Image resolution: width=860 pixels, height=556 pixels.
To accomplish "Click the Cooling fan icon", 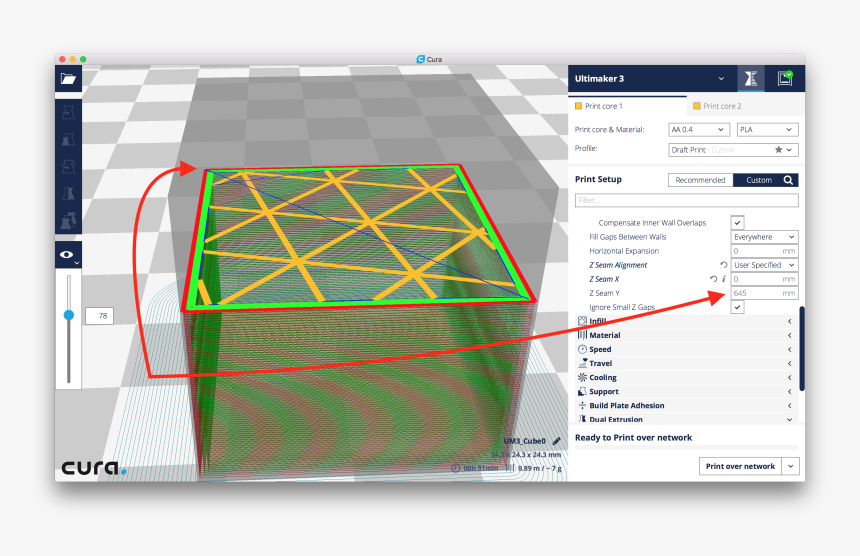I will (x=582, y=377).
